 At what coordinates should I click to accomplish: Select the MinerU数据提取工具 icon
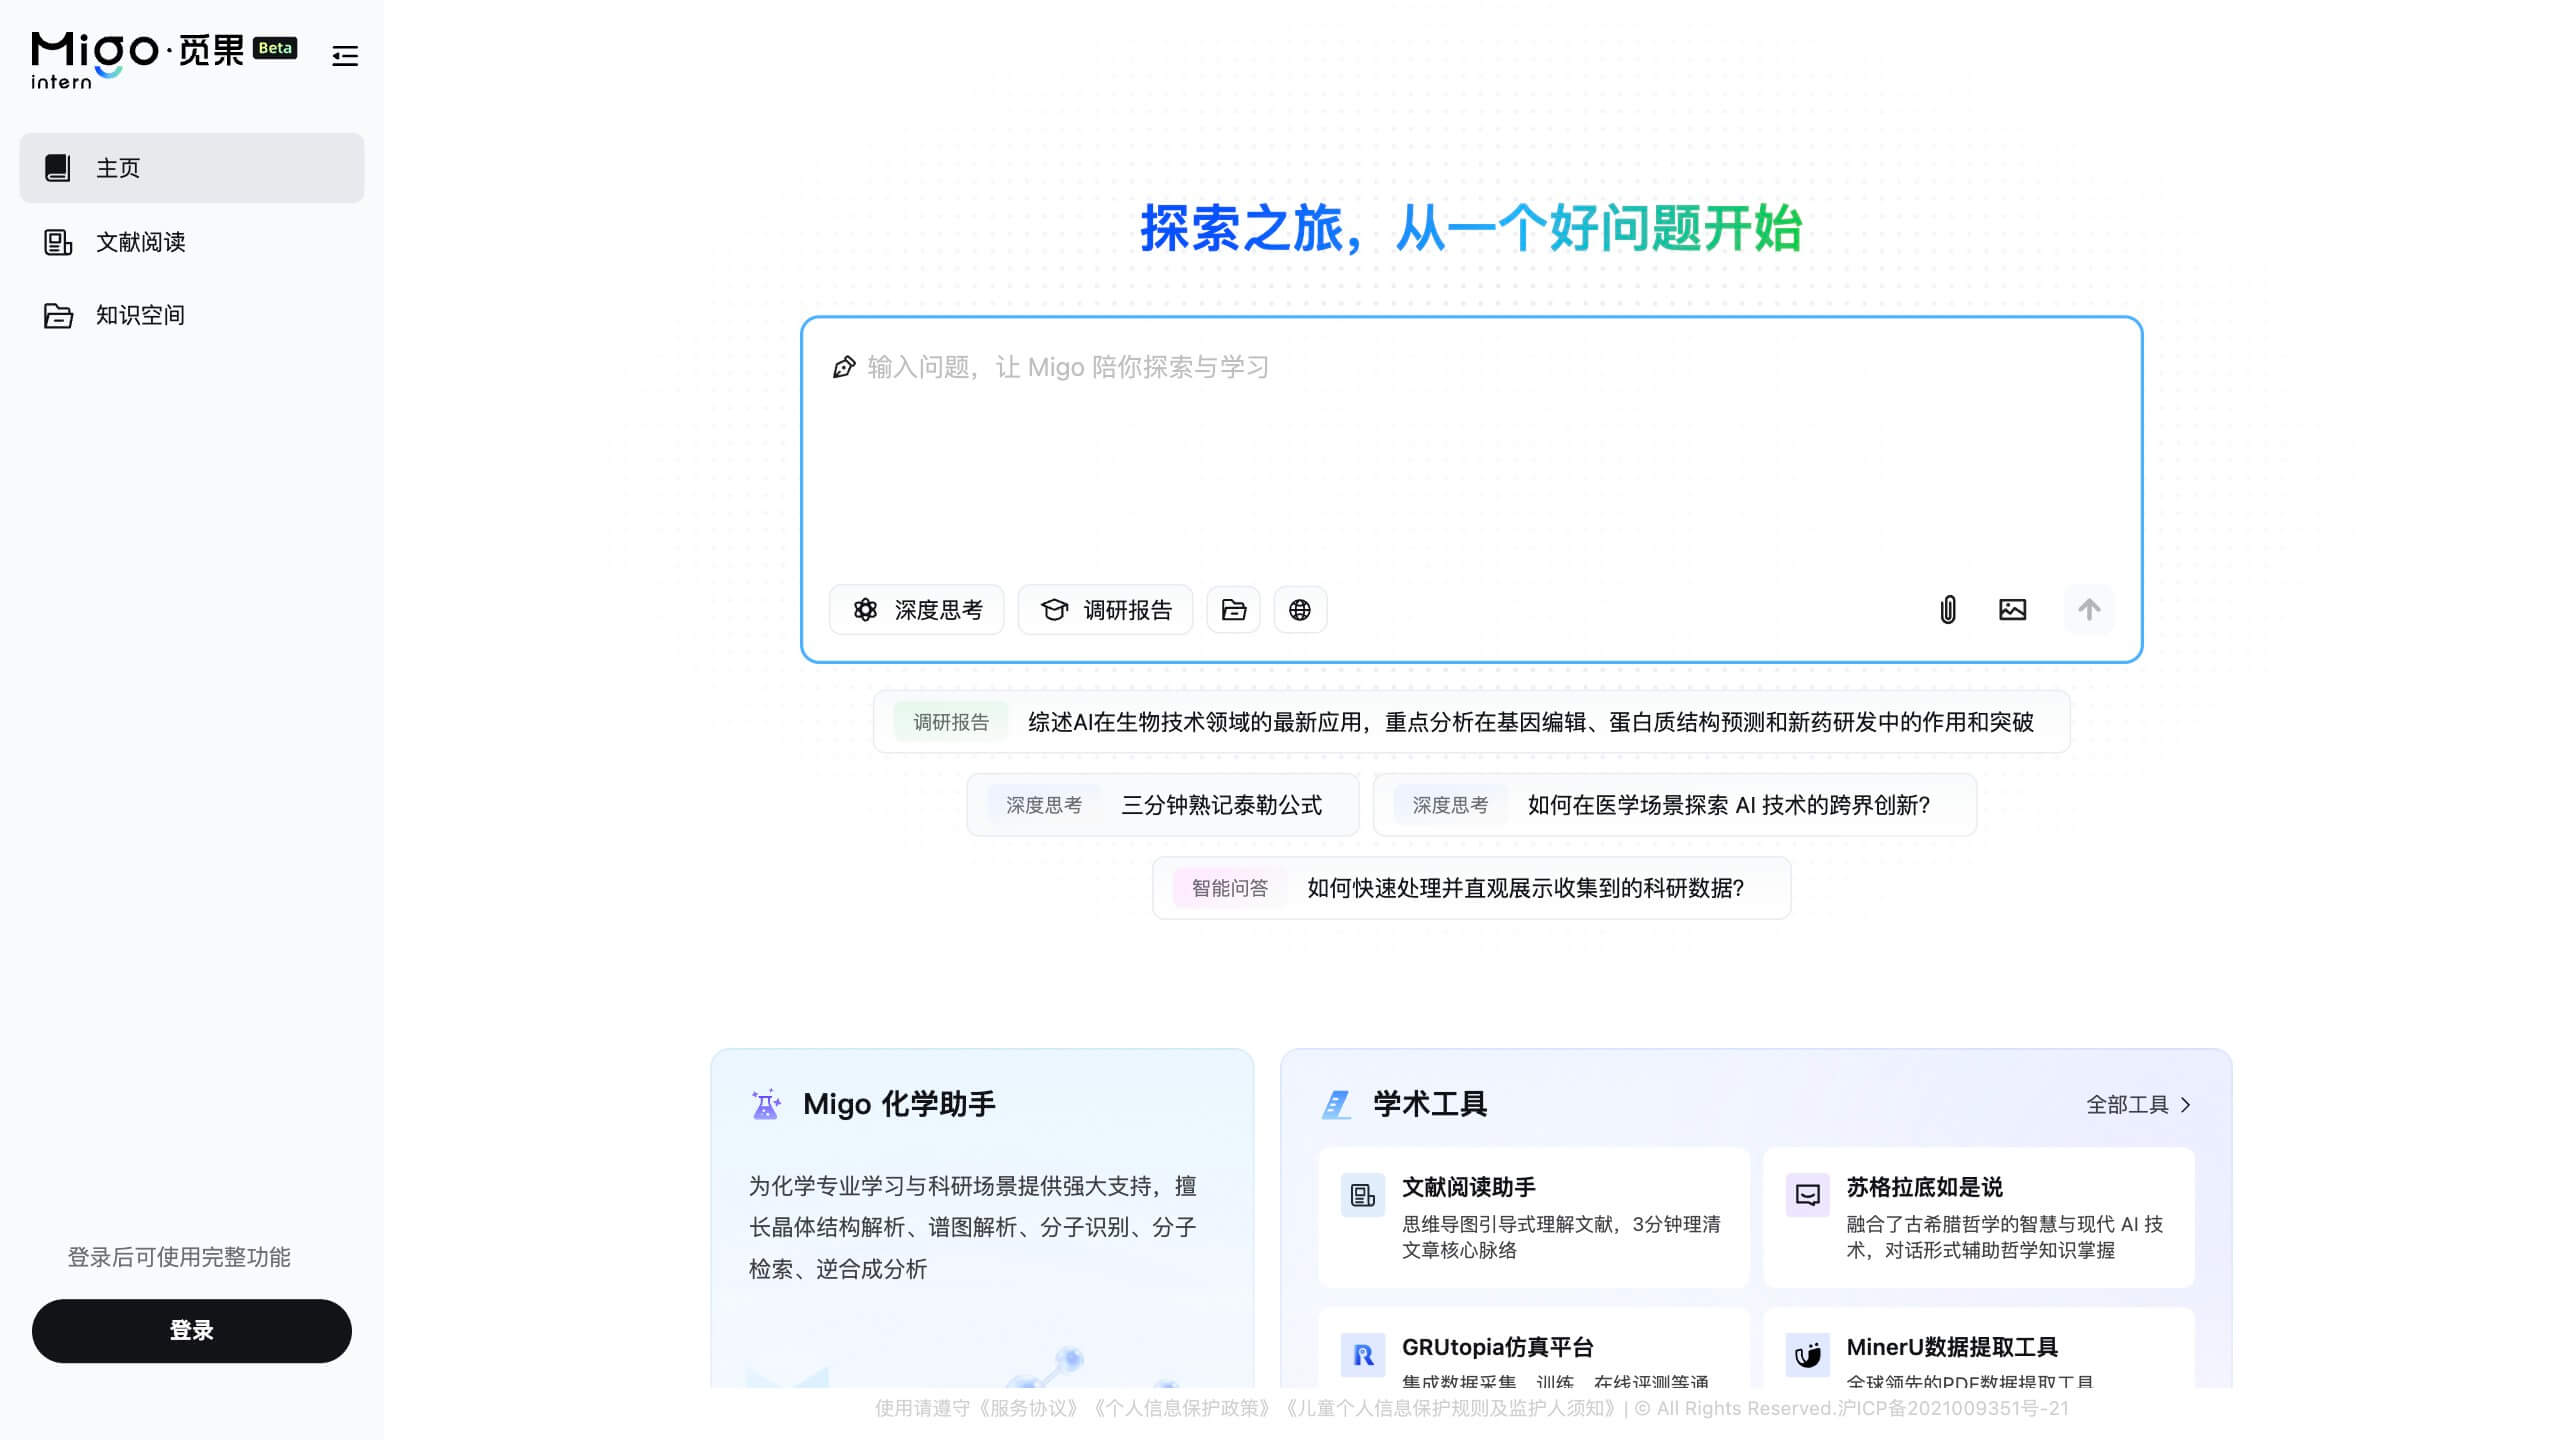(1807, 1353)
